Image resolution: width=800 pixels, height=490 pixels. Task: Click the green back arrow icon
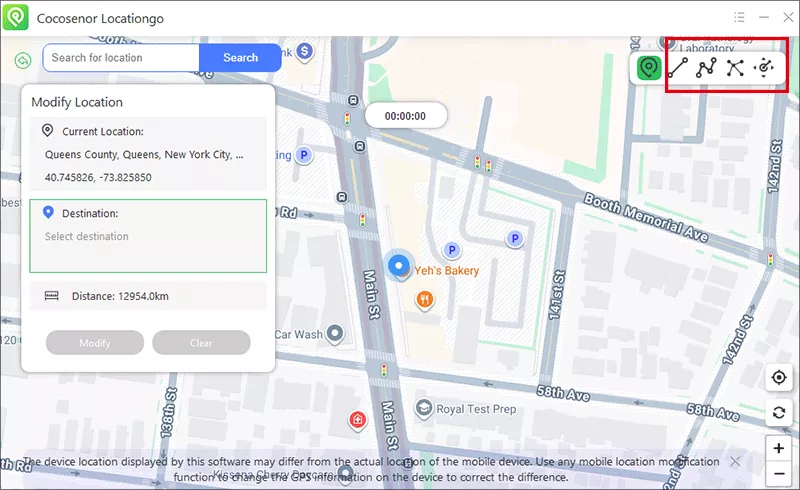[23, 60]
